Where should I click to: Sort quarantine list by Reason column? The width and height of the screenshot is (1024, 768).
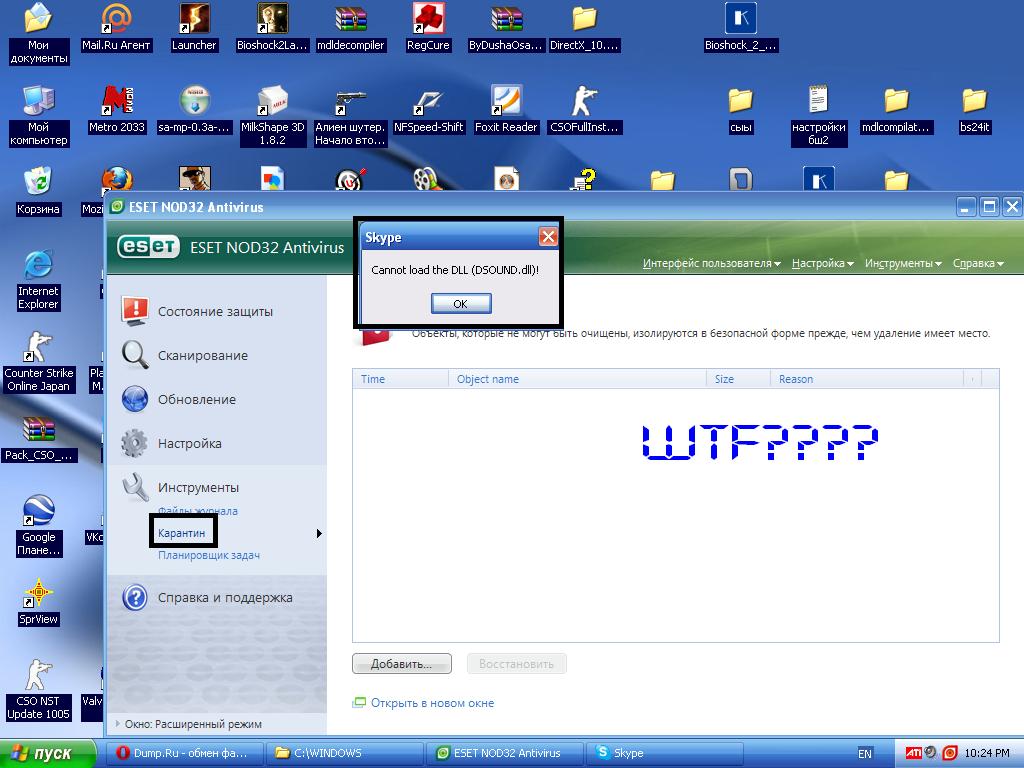[867, 379]
